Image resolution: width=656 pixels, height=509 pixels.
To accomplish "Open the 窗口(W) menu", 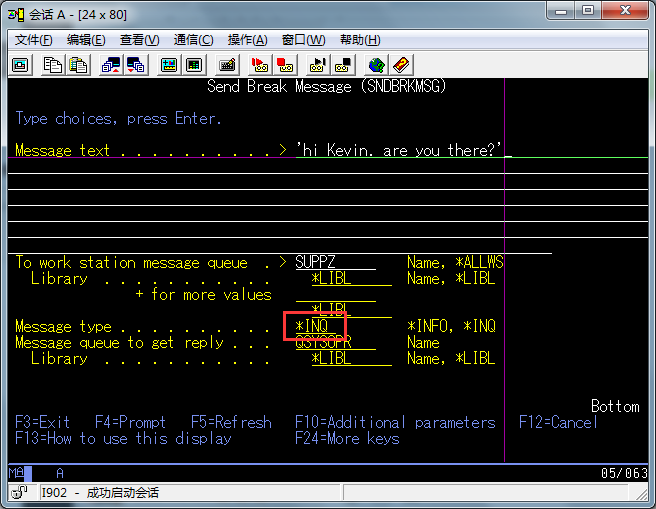I will [x=303, y=40].
